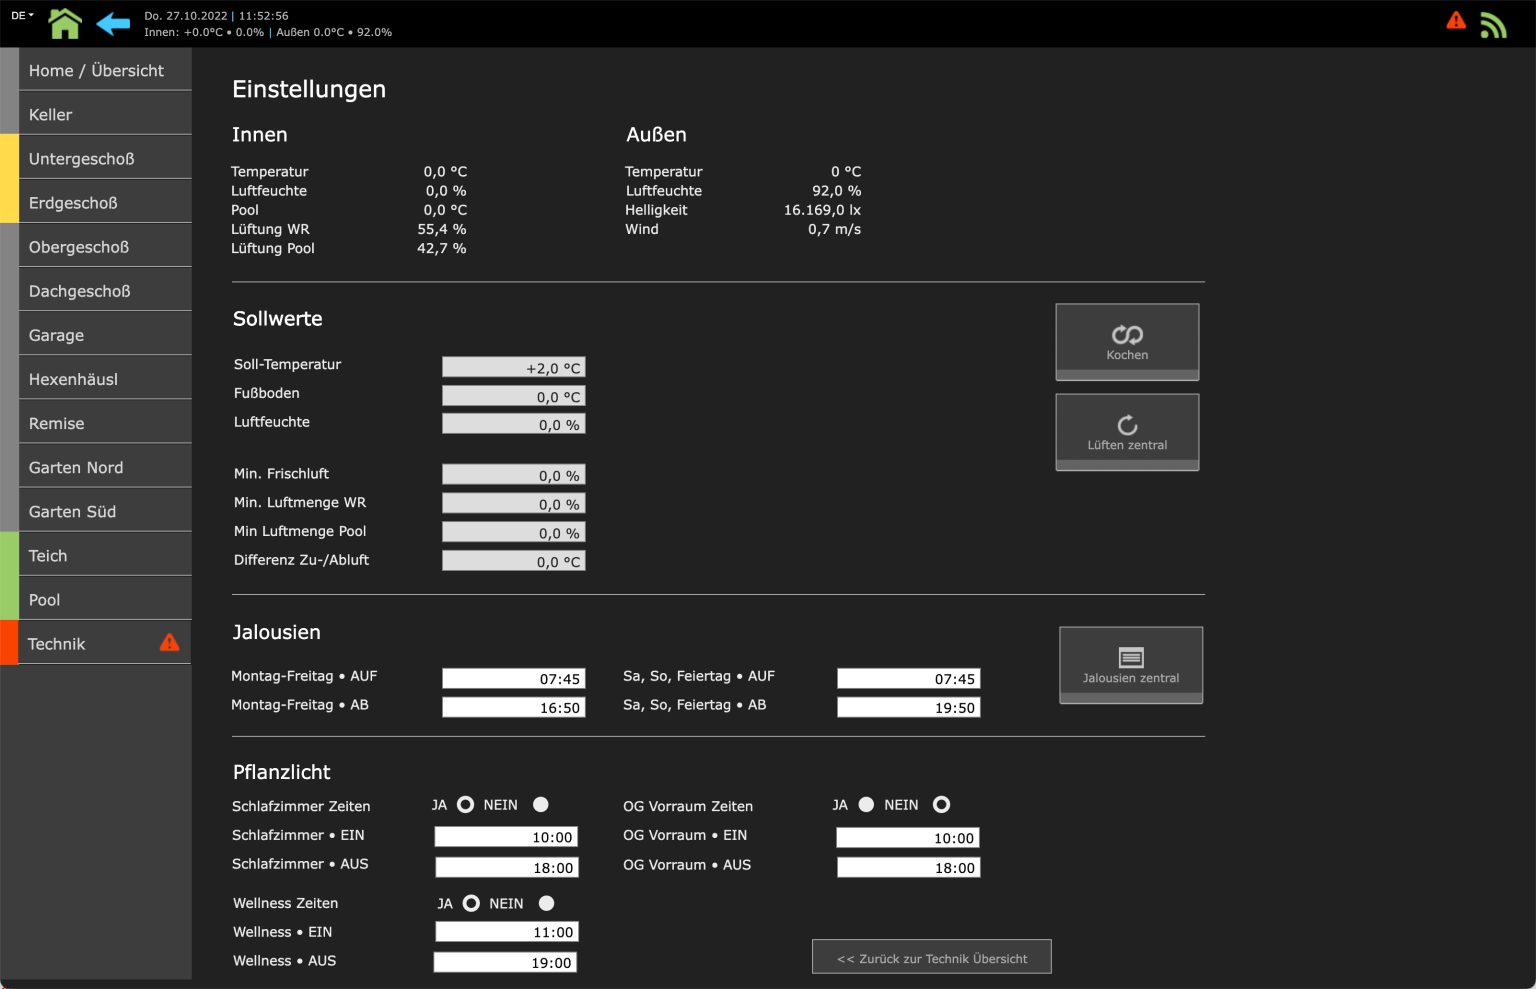Edit the Montag-Freitag AUF time field

tap(514, 678)
